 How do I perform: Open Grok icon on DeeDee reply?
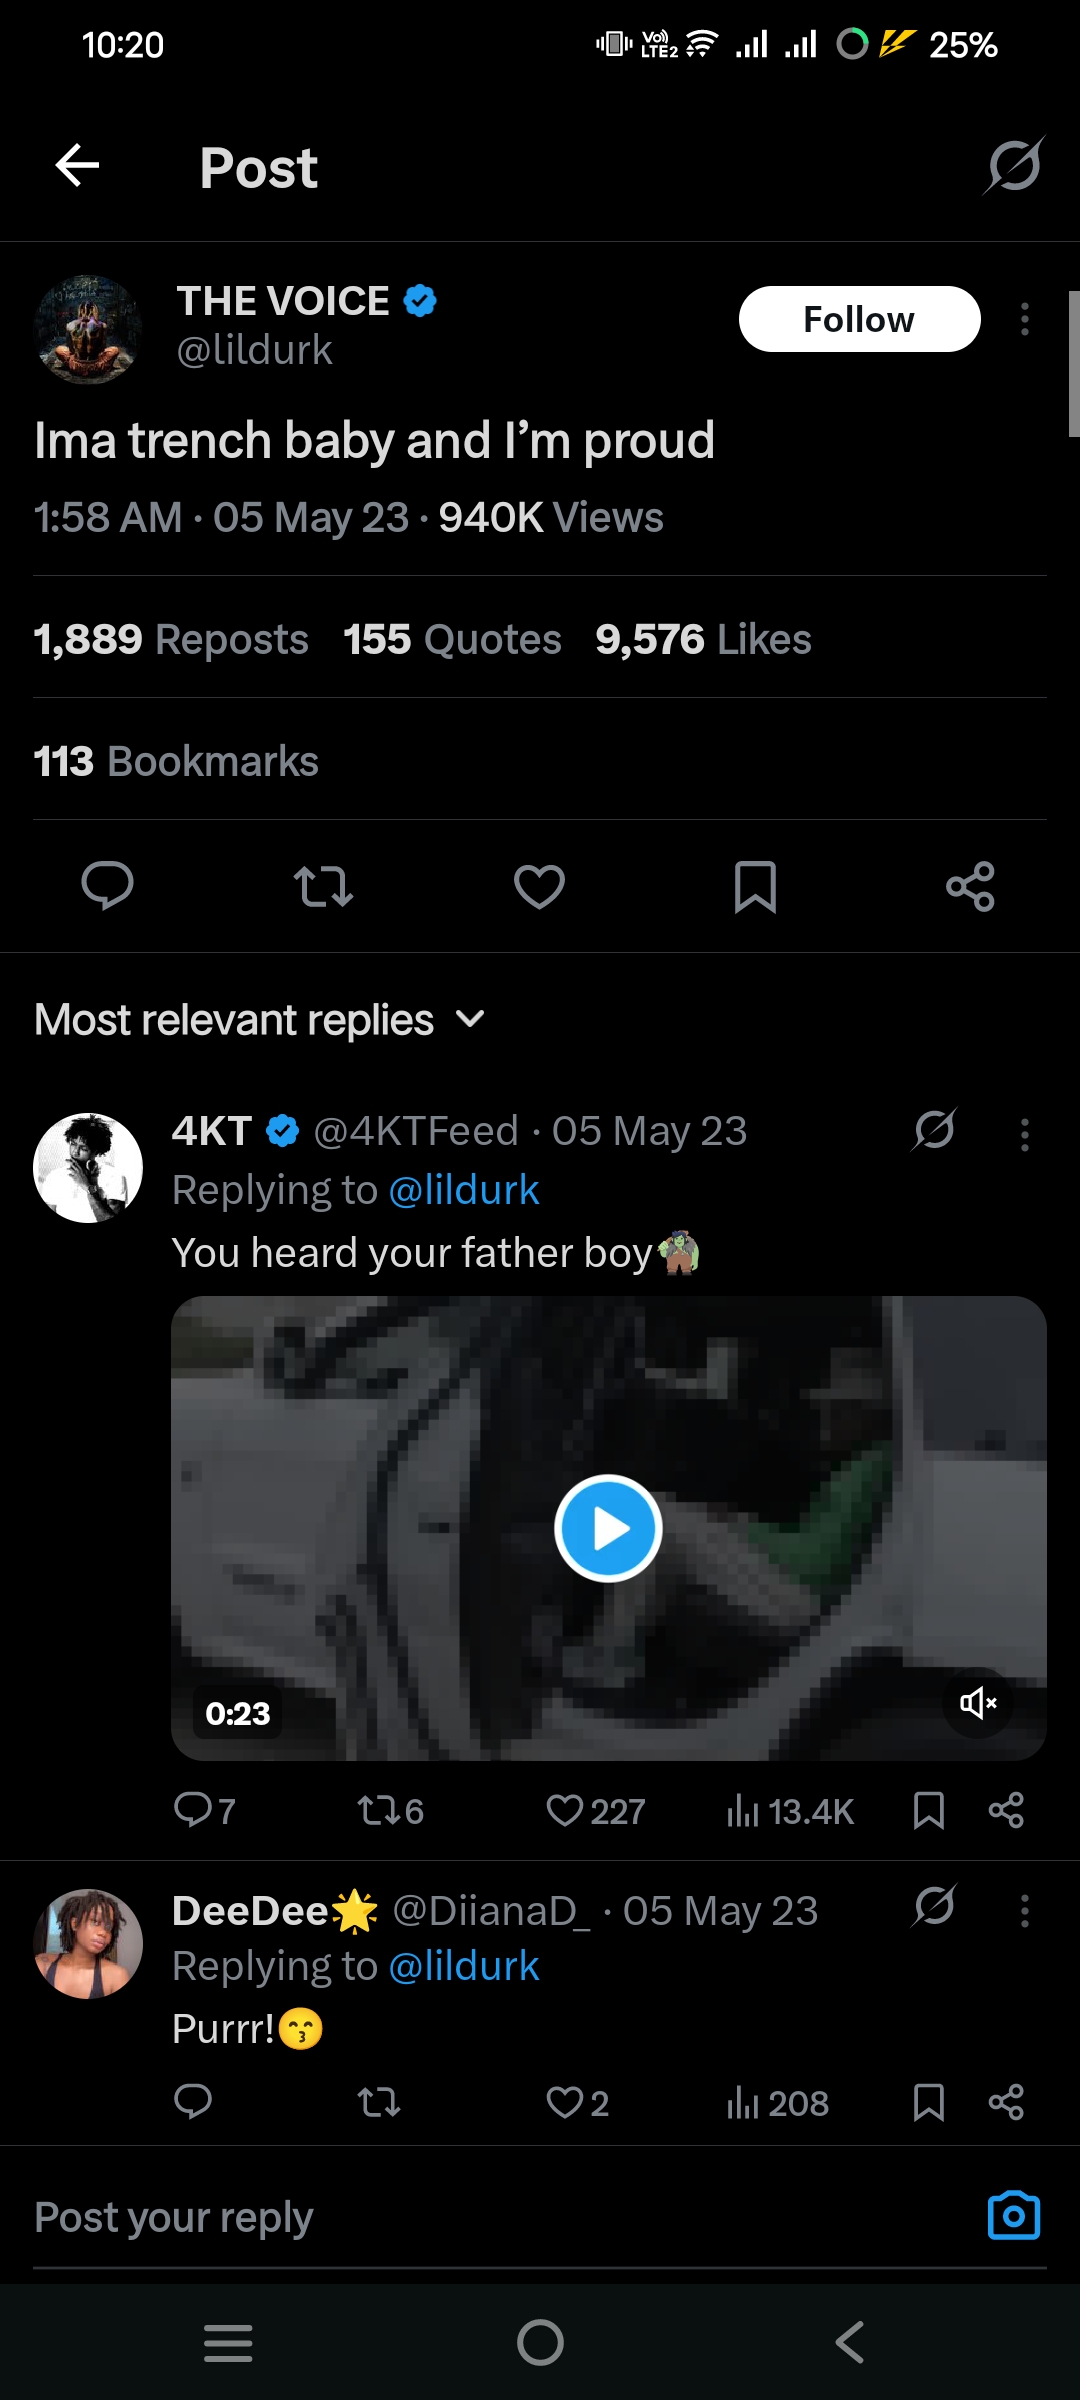[x=934, y=1906]
